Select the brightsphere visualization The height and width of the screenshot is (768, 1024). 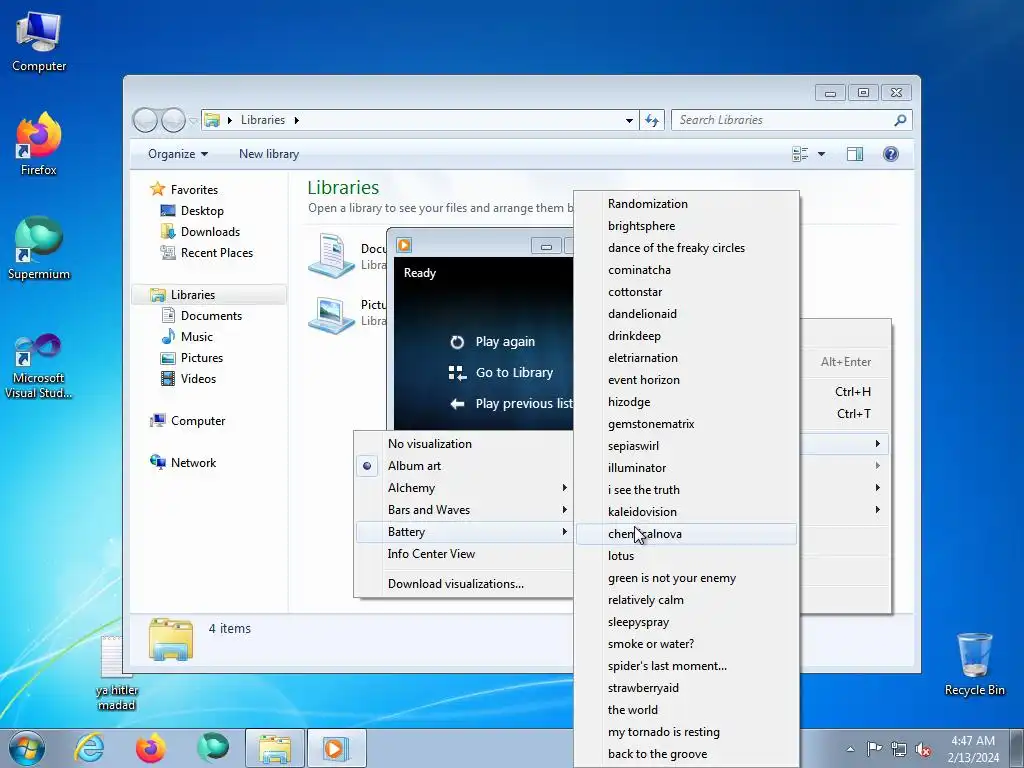[686, 226]
